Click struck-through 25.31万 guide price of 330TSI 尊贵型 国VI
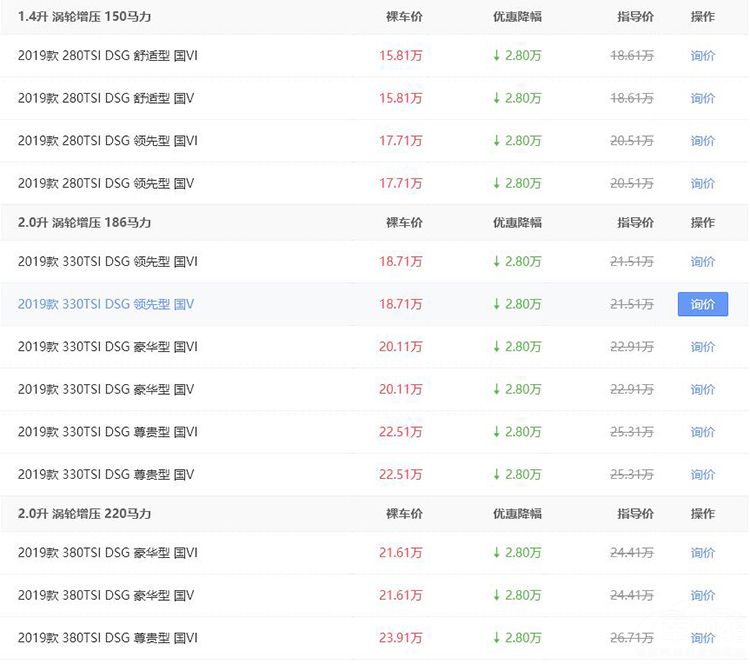750x664 pixels. click(632, 432)
